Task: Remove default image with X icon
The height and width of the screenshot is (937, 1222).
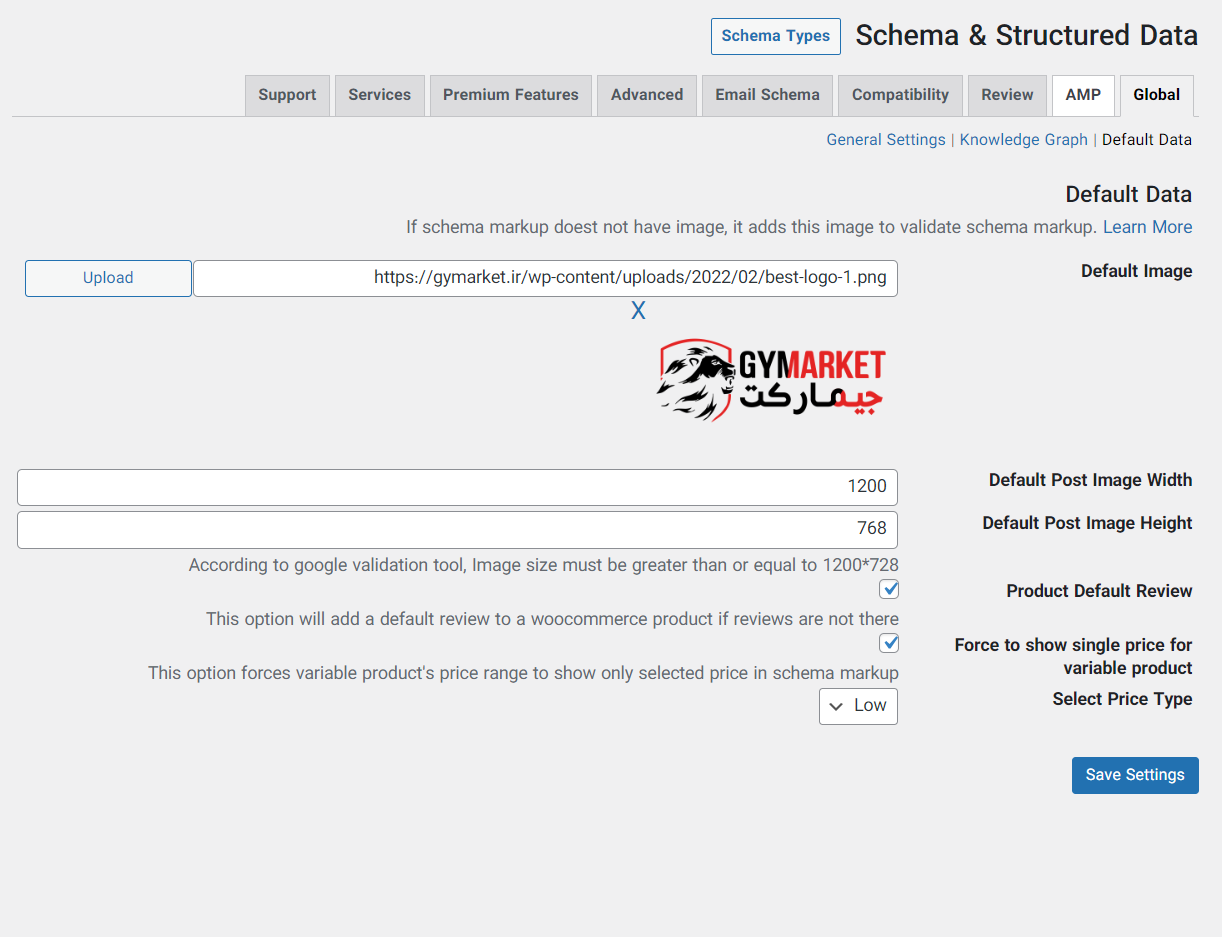Action: [638, 311]
